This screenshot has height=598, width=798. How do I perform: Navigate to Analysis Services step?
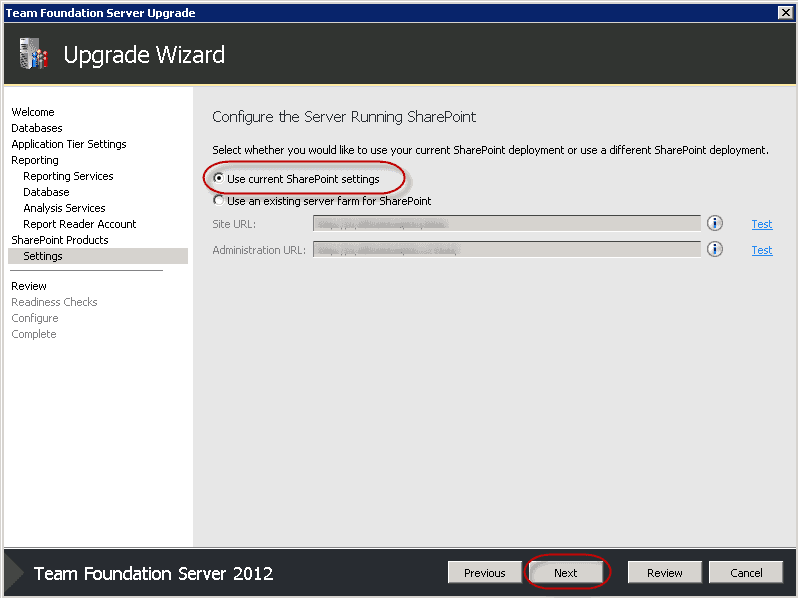tap(64, 208)
